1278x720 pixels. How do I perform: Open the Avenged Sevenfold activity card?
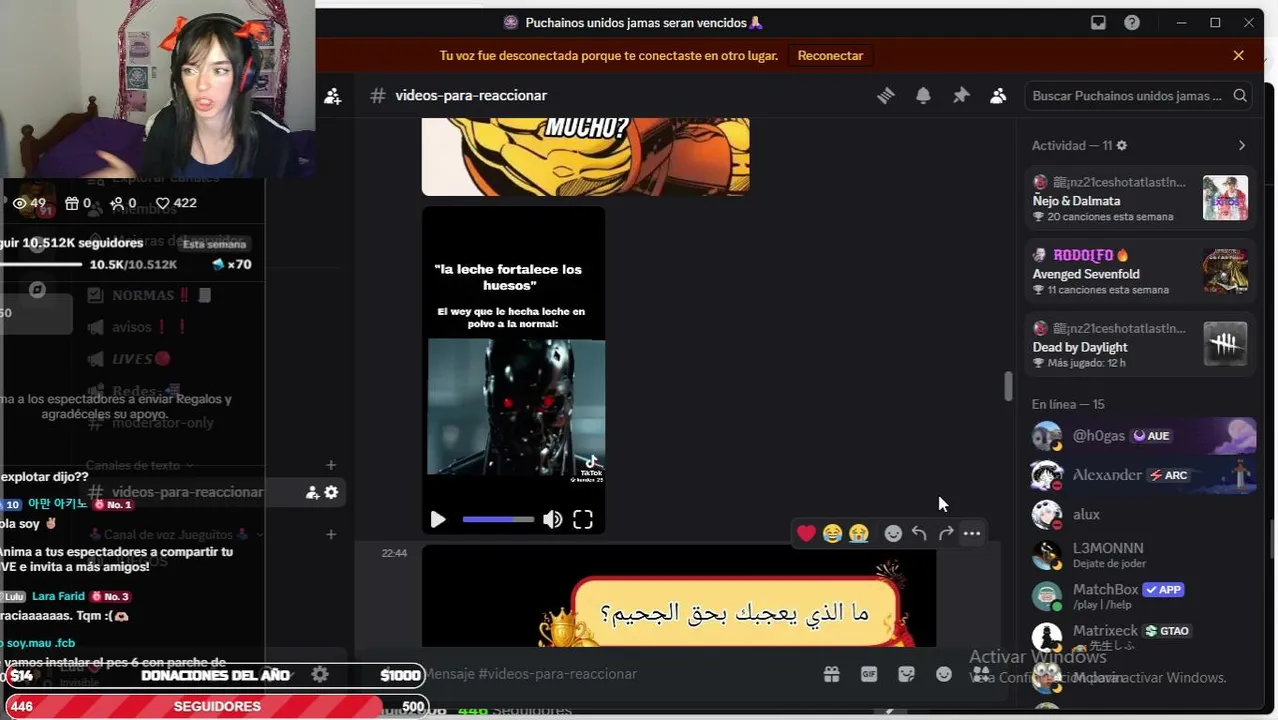pyautogui.click(x=1140, y=272)
